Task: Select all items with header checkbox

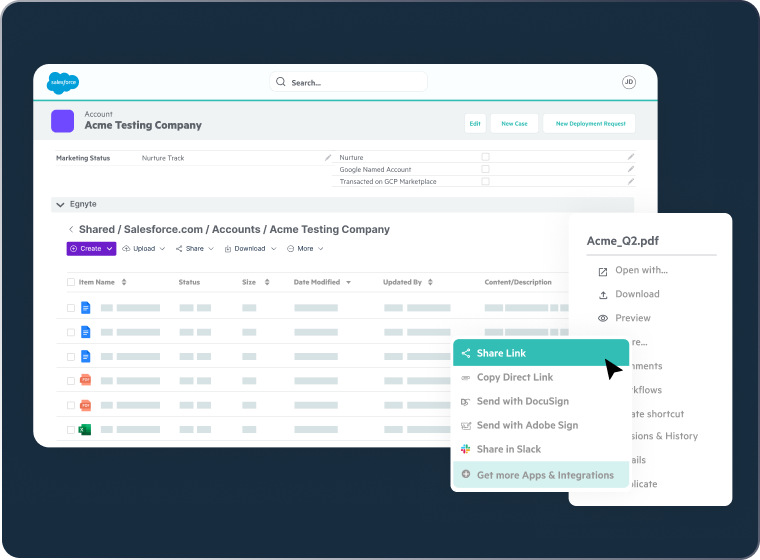Action: [x=71, y=282]
